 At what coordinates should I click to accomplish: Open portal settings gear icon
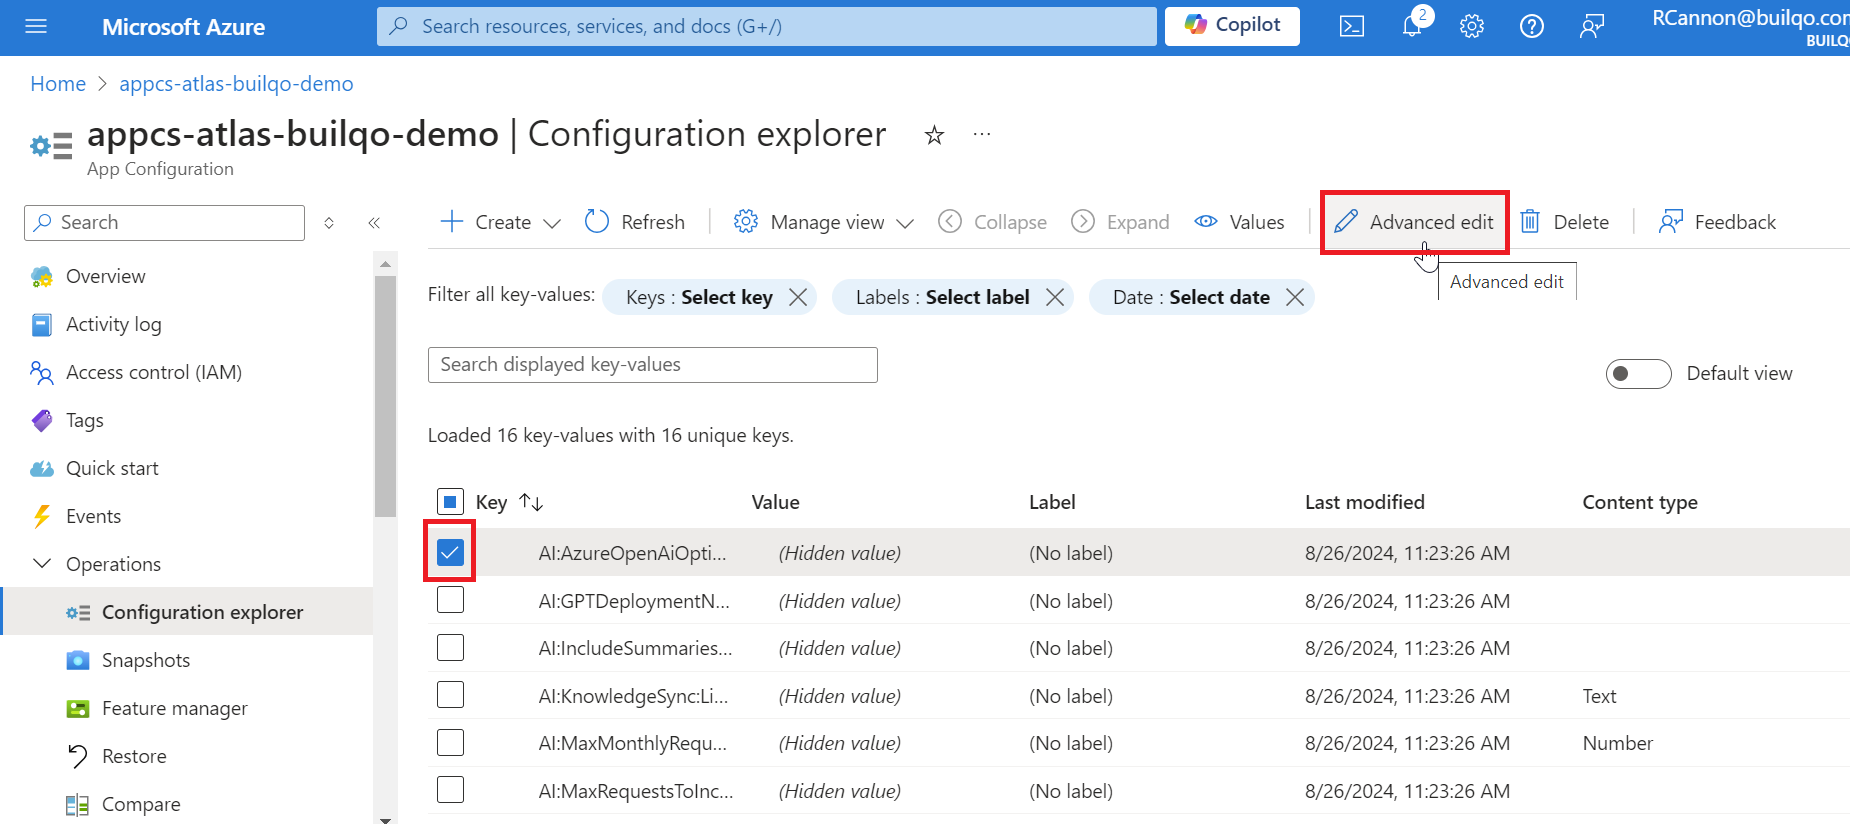point(1471,27)
